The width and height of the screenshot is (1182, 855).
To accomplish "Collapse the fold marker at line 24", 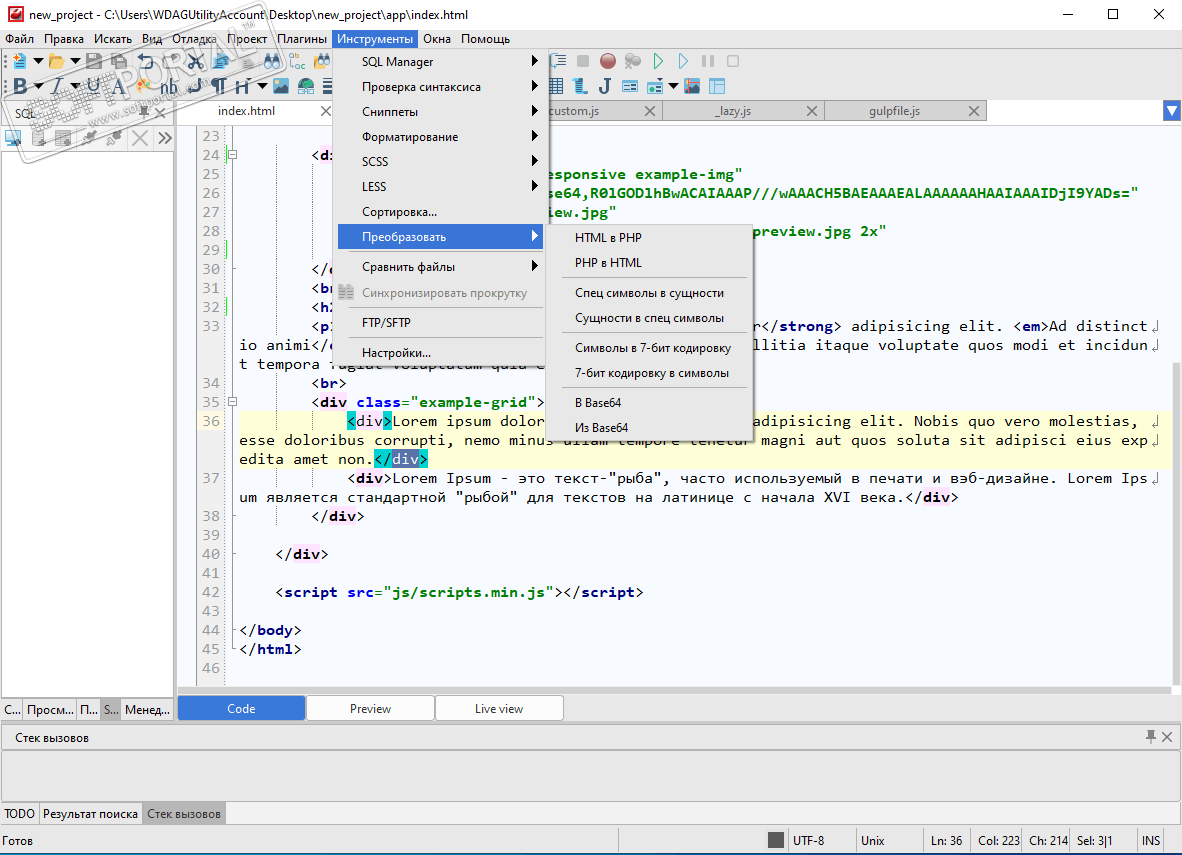I will click(x=232, y=155).
